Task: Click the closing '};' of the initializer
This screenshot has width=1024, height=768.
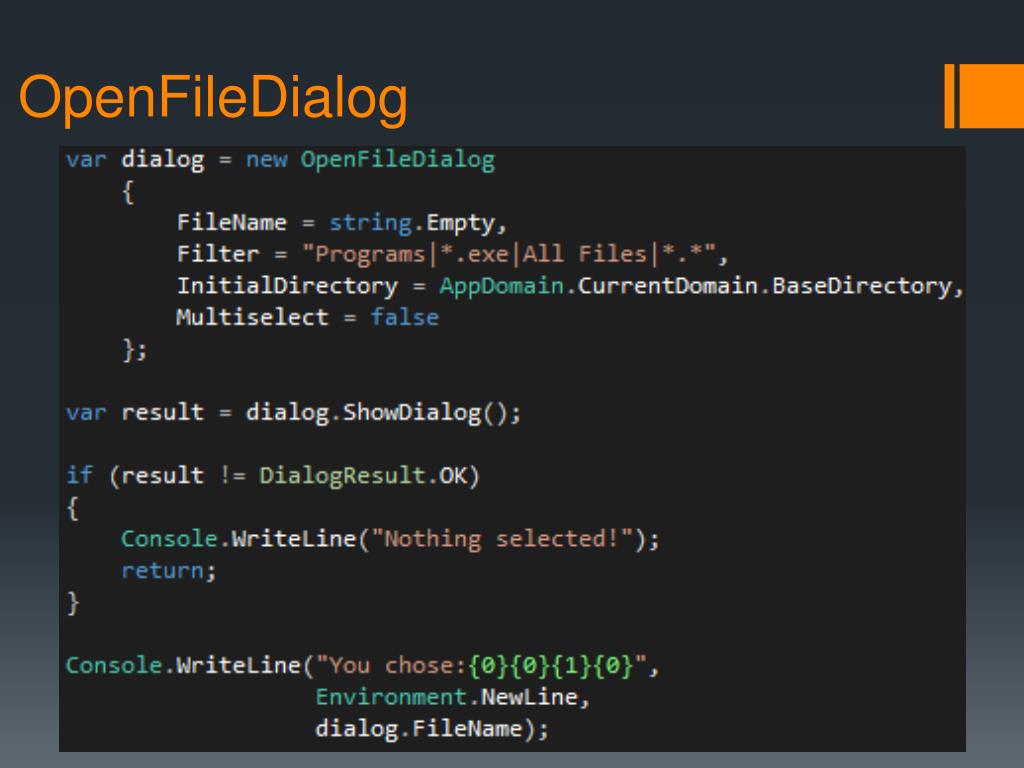Action: tap(135, 350)
